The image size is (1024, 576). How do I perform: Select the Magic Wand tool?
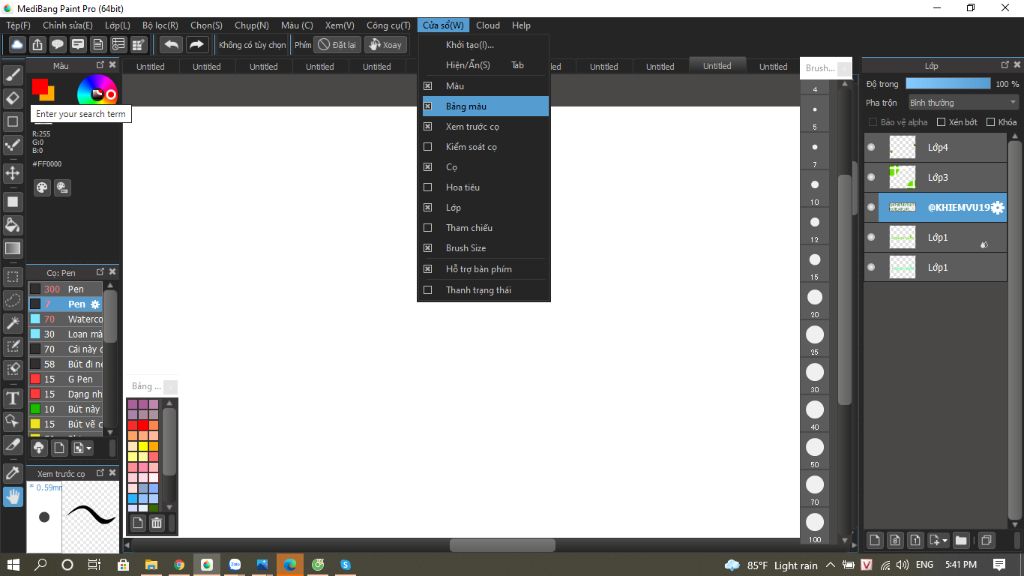click(12, 323)
